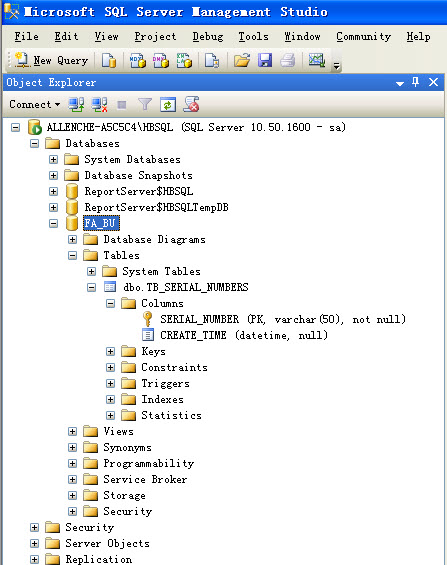Click the Save floppy disk icon

click(265, 60)
